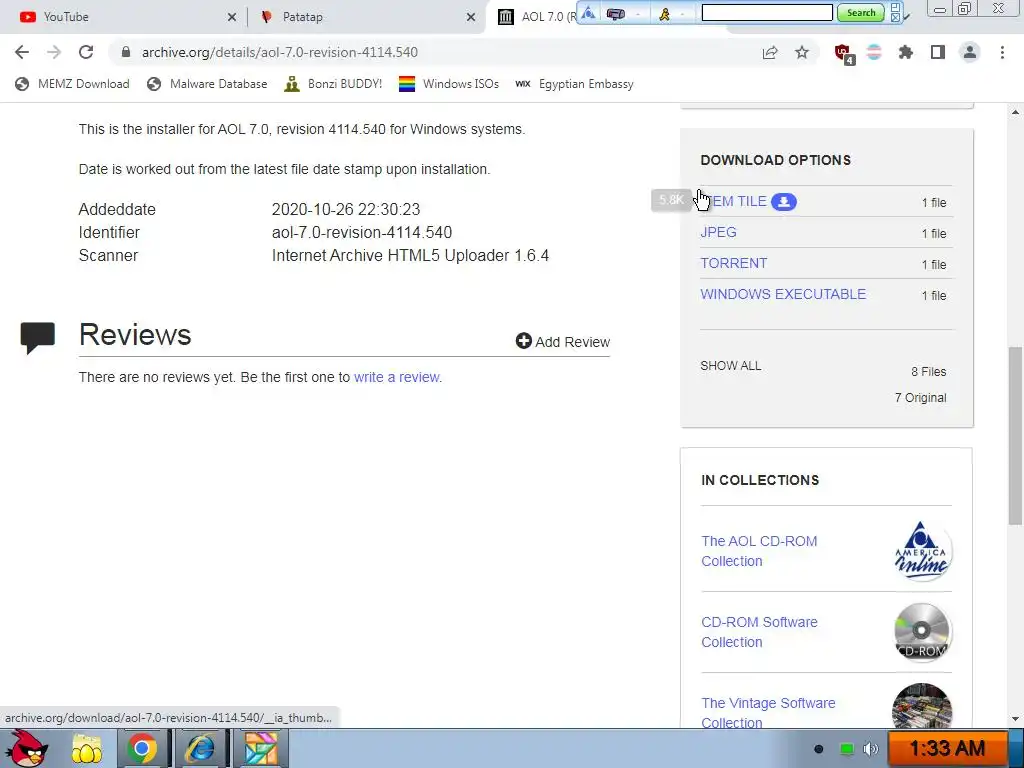The height and width of the screenshot is (768, 1024).
Task: Open the dropdown beside the running man
Action: (x=682, y=13)
